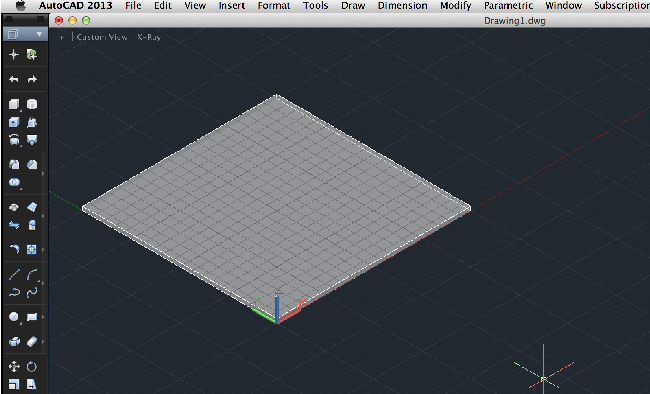Select the Line drawing tool
The image size is (650, 394).
tap(14, 274)
